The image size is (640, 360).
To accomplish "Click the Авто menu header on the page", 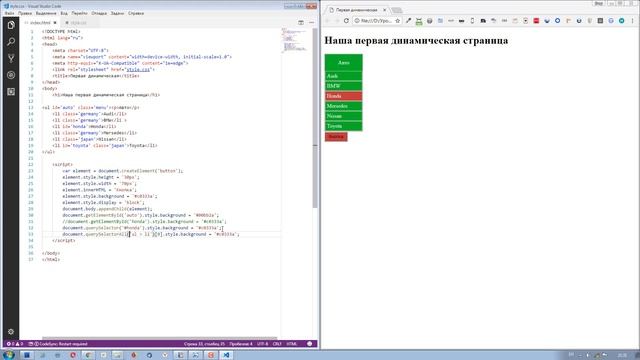I will 343,62.
